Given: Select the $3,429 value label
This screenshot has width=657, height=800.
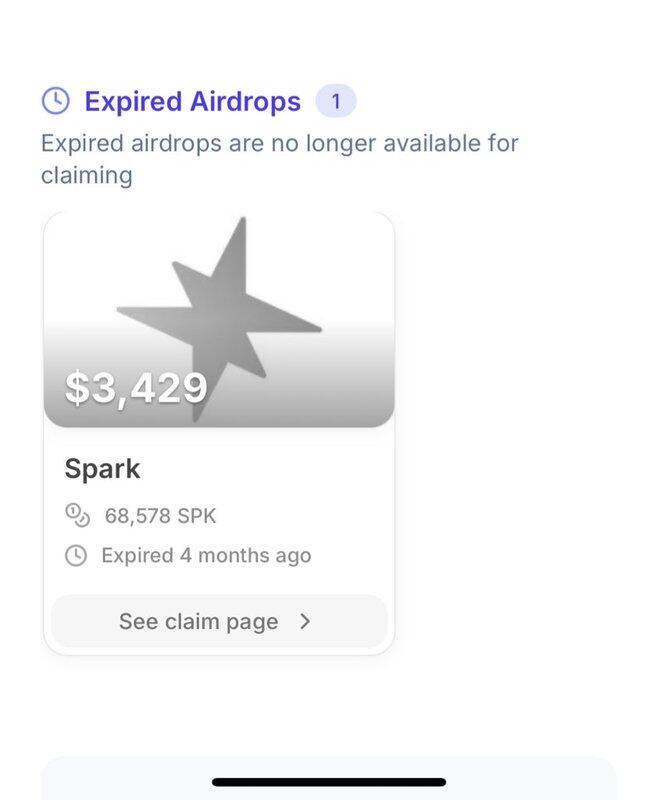Looking at the screenshot, I should coord(136,388).
